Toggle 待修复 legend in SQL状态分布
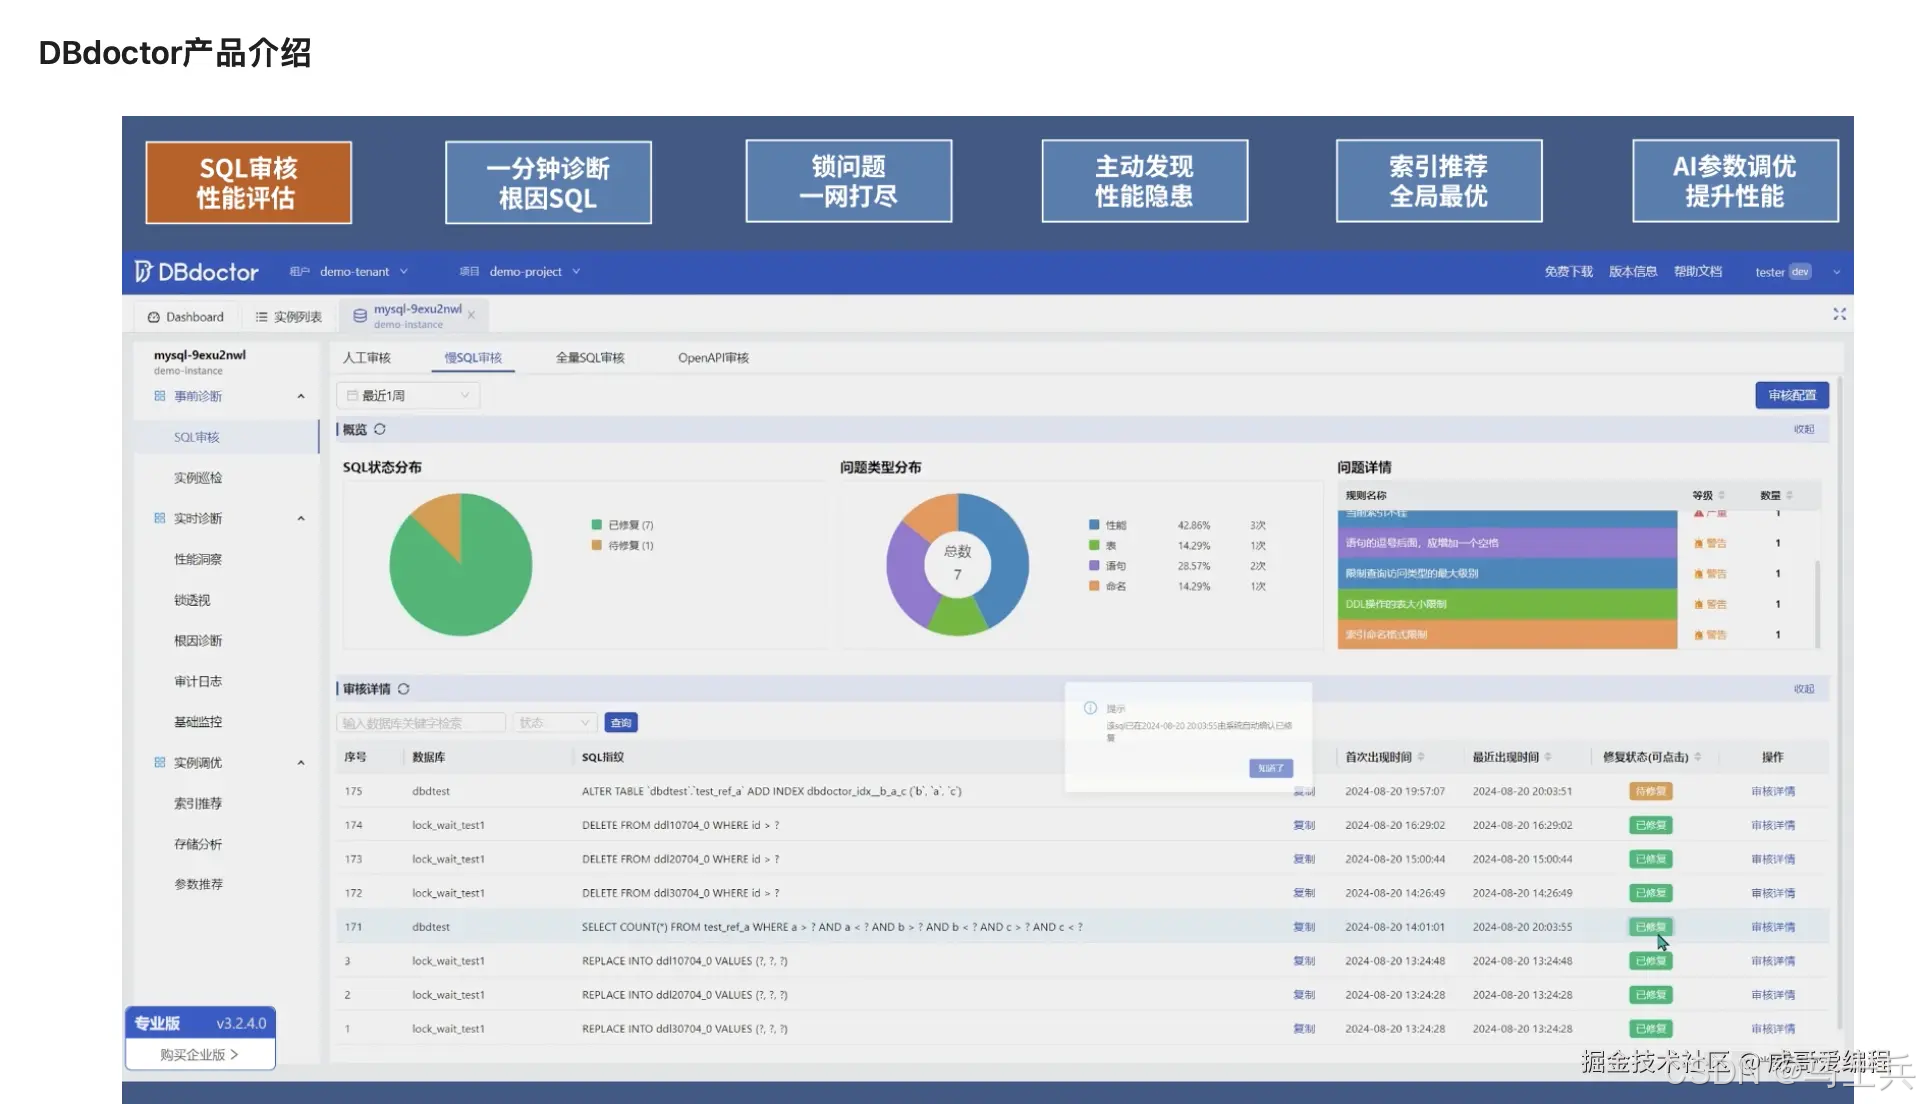This screenshot has width=1920, height=1104. [622, 546]
